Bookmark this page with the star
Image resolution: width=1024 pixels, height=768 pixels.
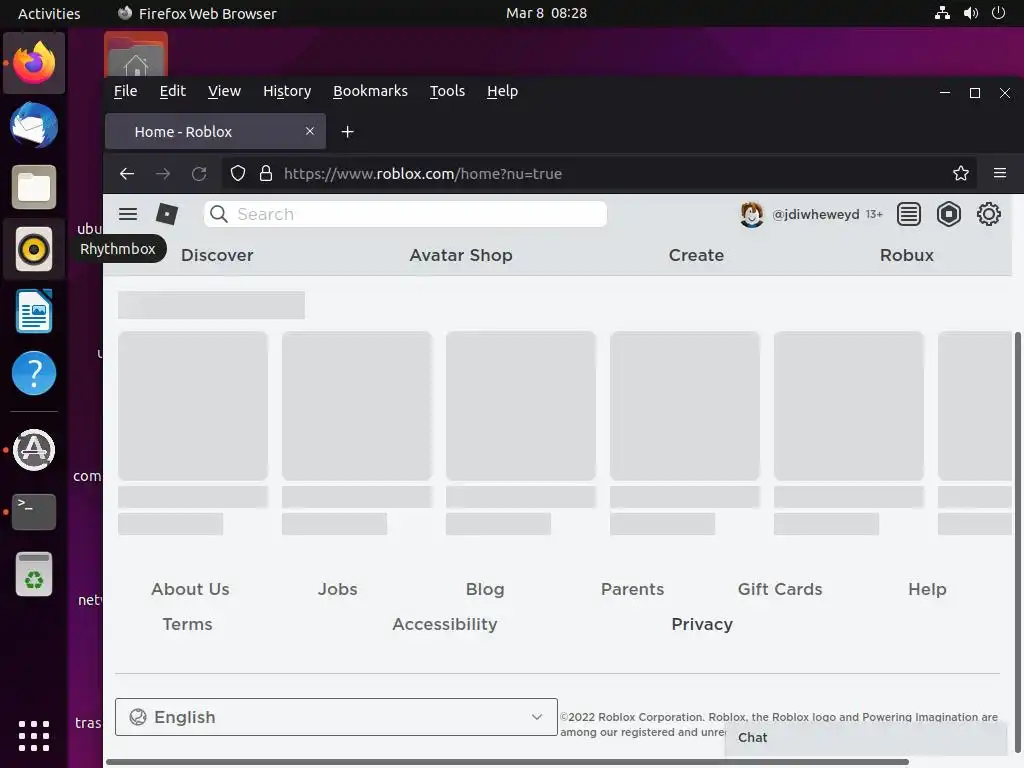pos(961,174)
